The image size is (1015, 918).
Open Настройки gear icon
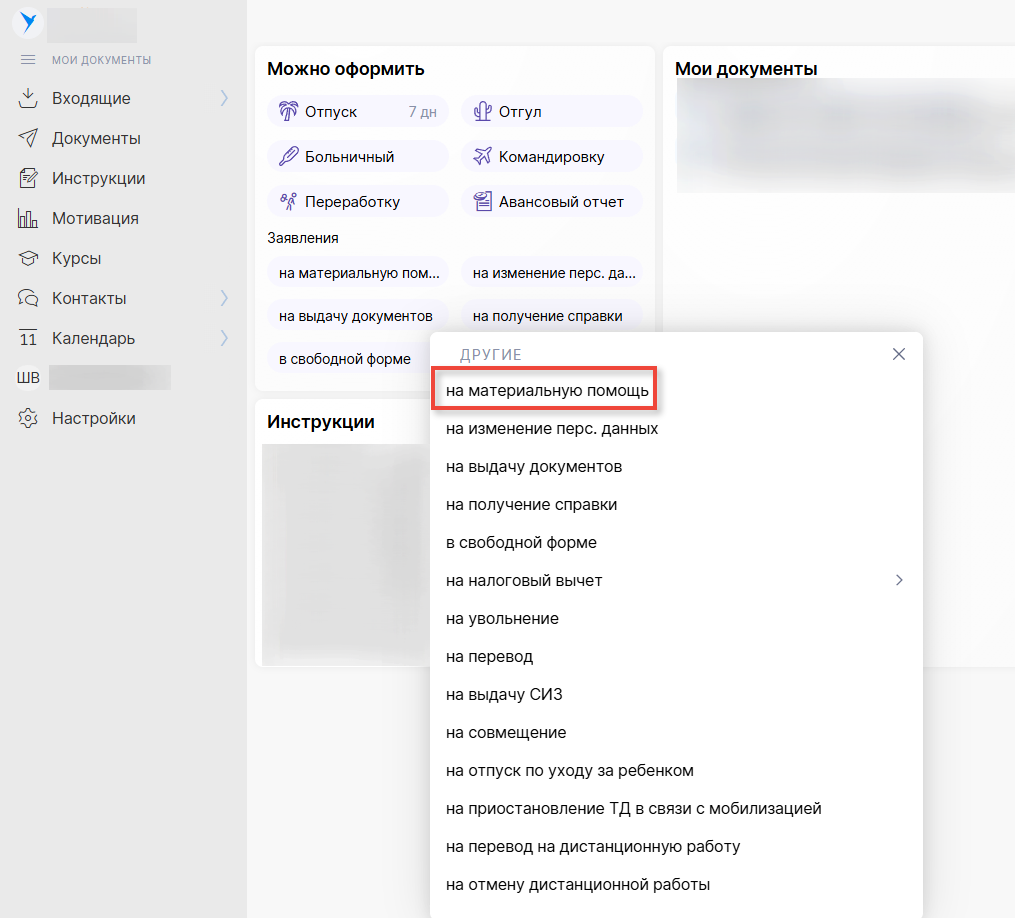28,418
